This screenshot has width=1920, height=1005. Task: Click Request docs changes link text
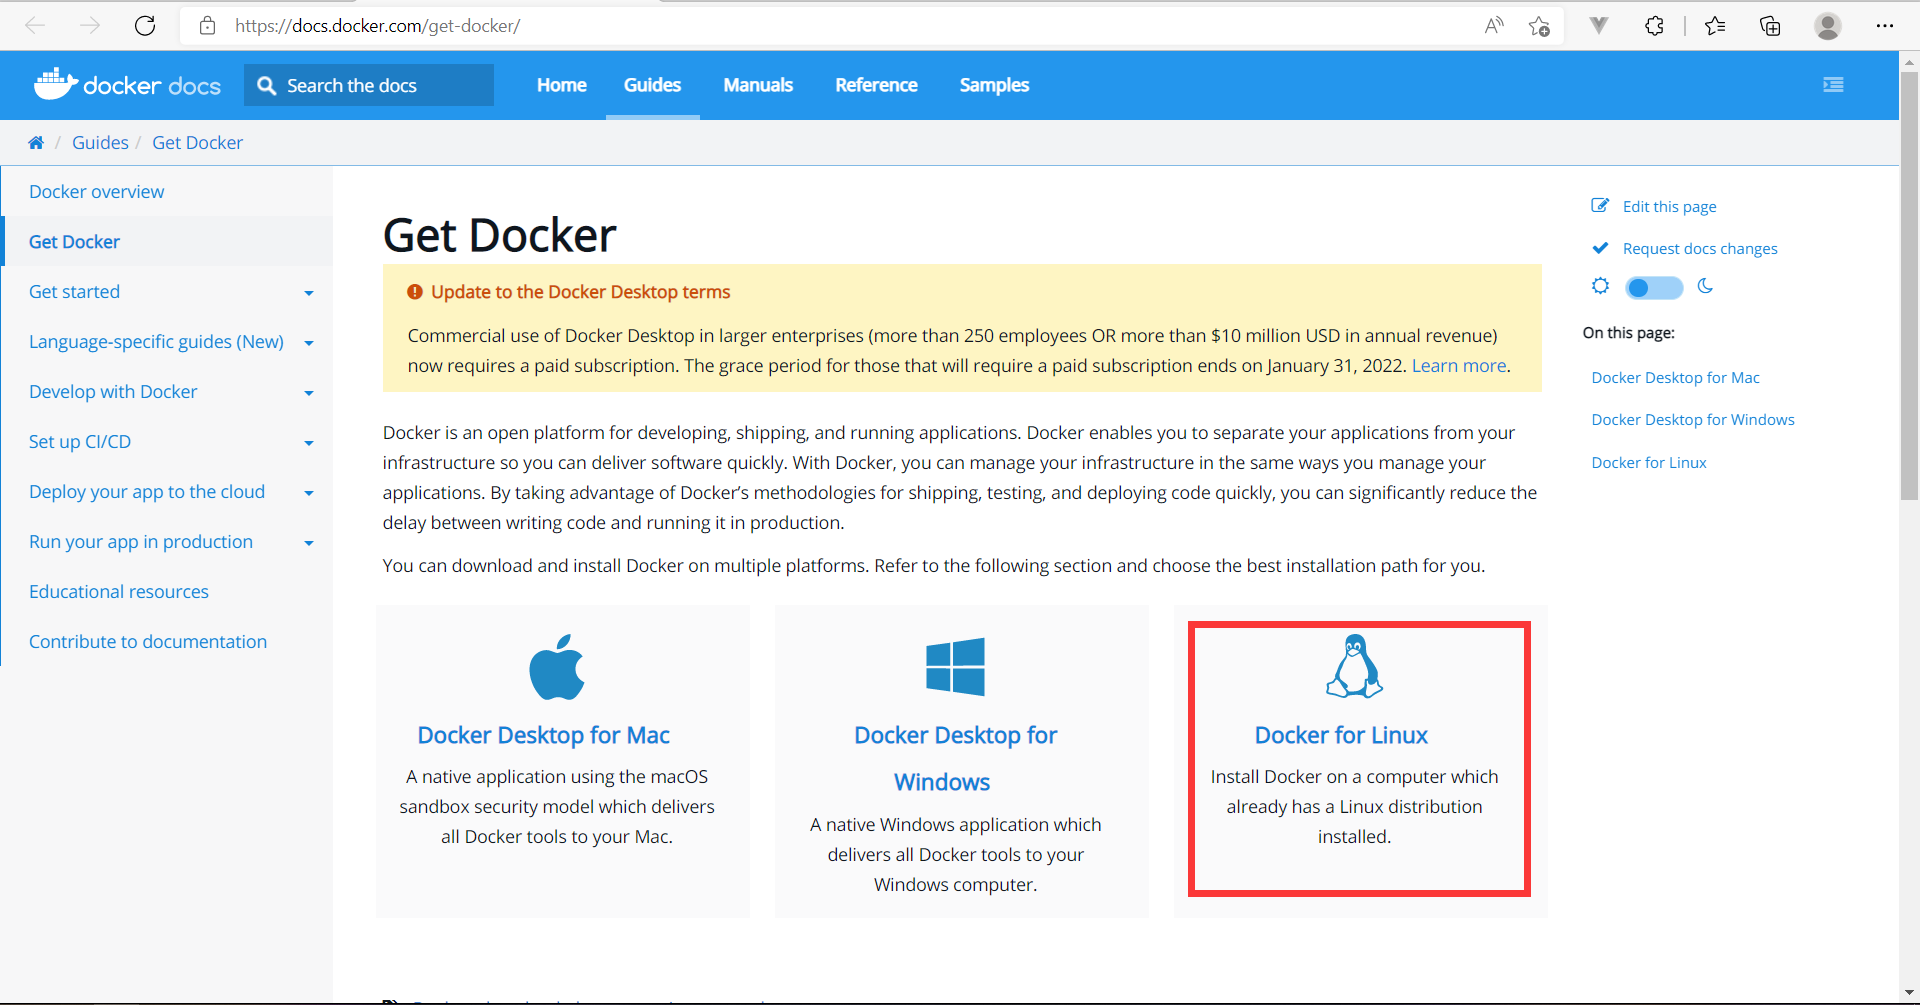(x=1700, y=249)
